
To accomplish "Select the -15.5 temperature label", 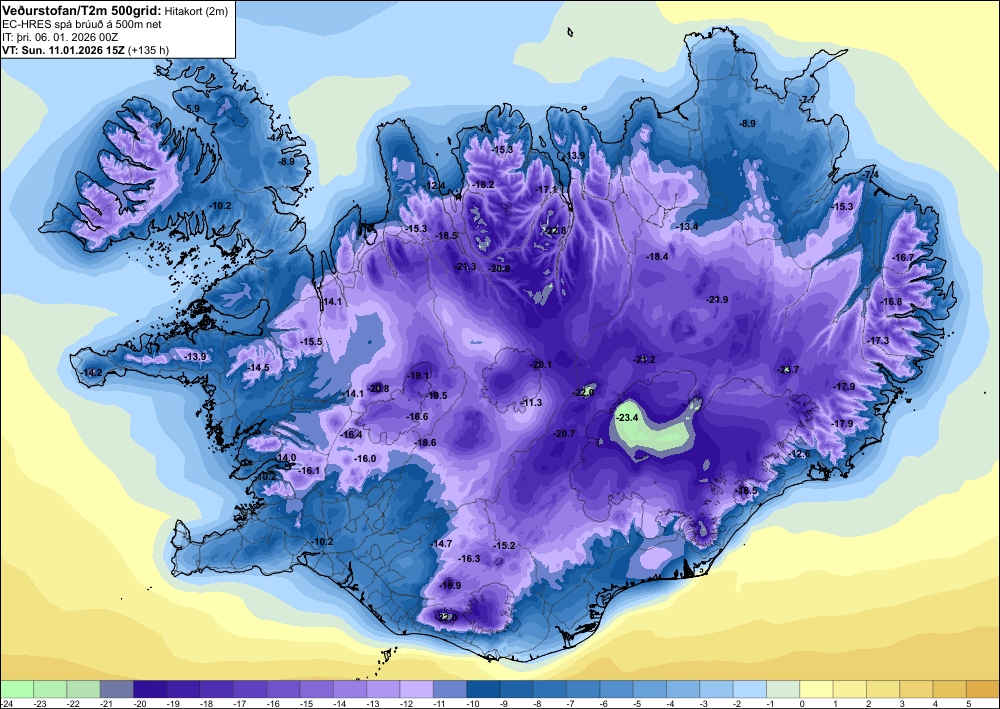I will pos(312,342).
